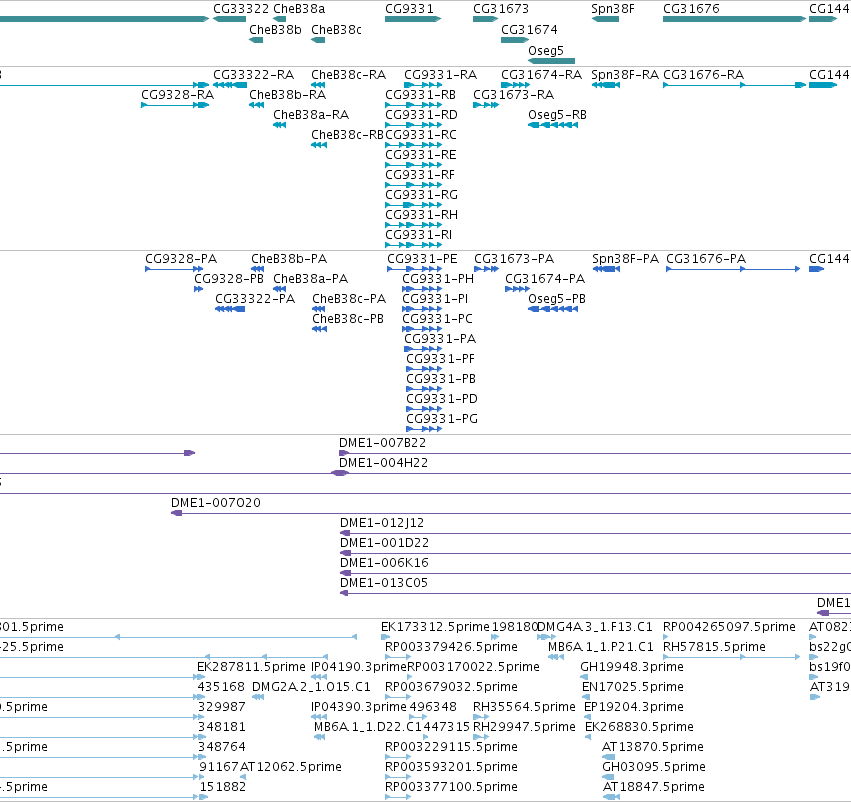Click the DME1-013C05 clone label
Screen dimensions: 851x802
pyautogui.click(x=384, y=583)
